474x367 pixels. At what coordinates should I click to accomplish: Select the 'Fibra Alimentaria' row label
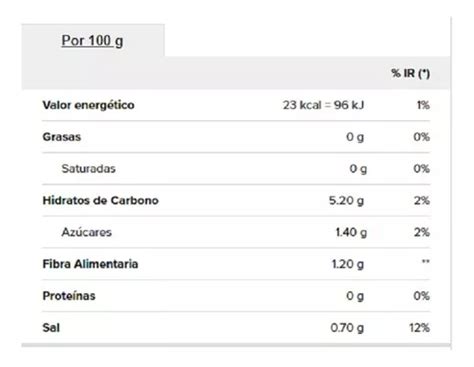tap(90, 264)
